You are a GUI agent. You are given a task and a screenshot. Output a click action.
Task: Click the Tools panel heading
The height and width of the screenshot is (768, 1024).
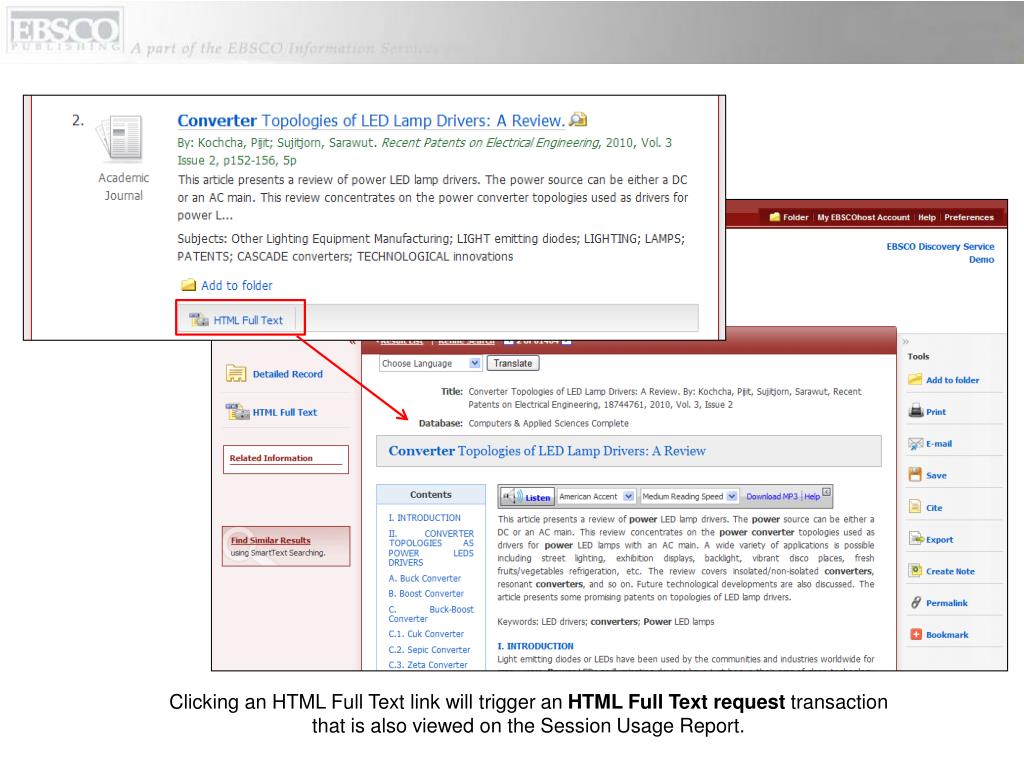coord(918,357)
